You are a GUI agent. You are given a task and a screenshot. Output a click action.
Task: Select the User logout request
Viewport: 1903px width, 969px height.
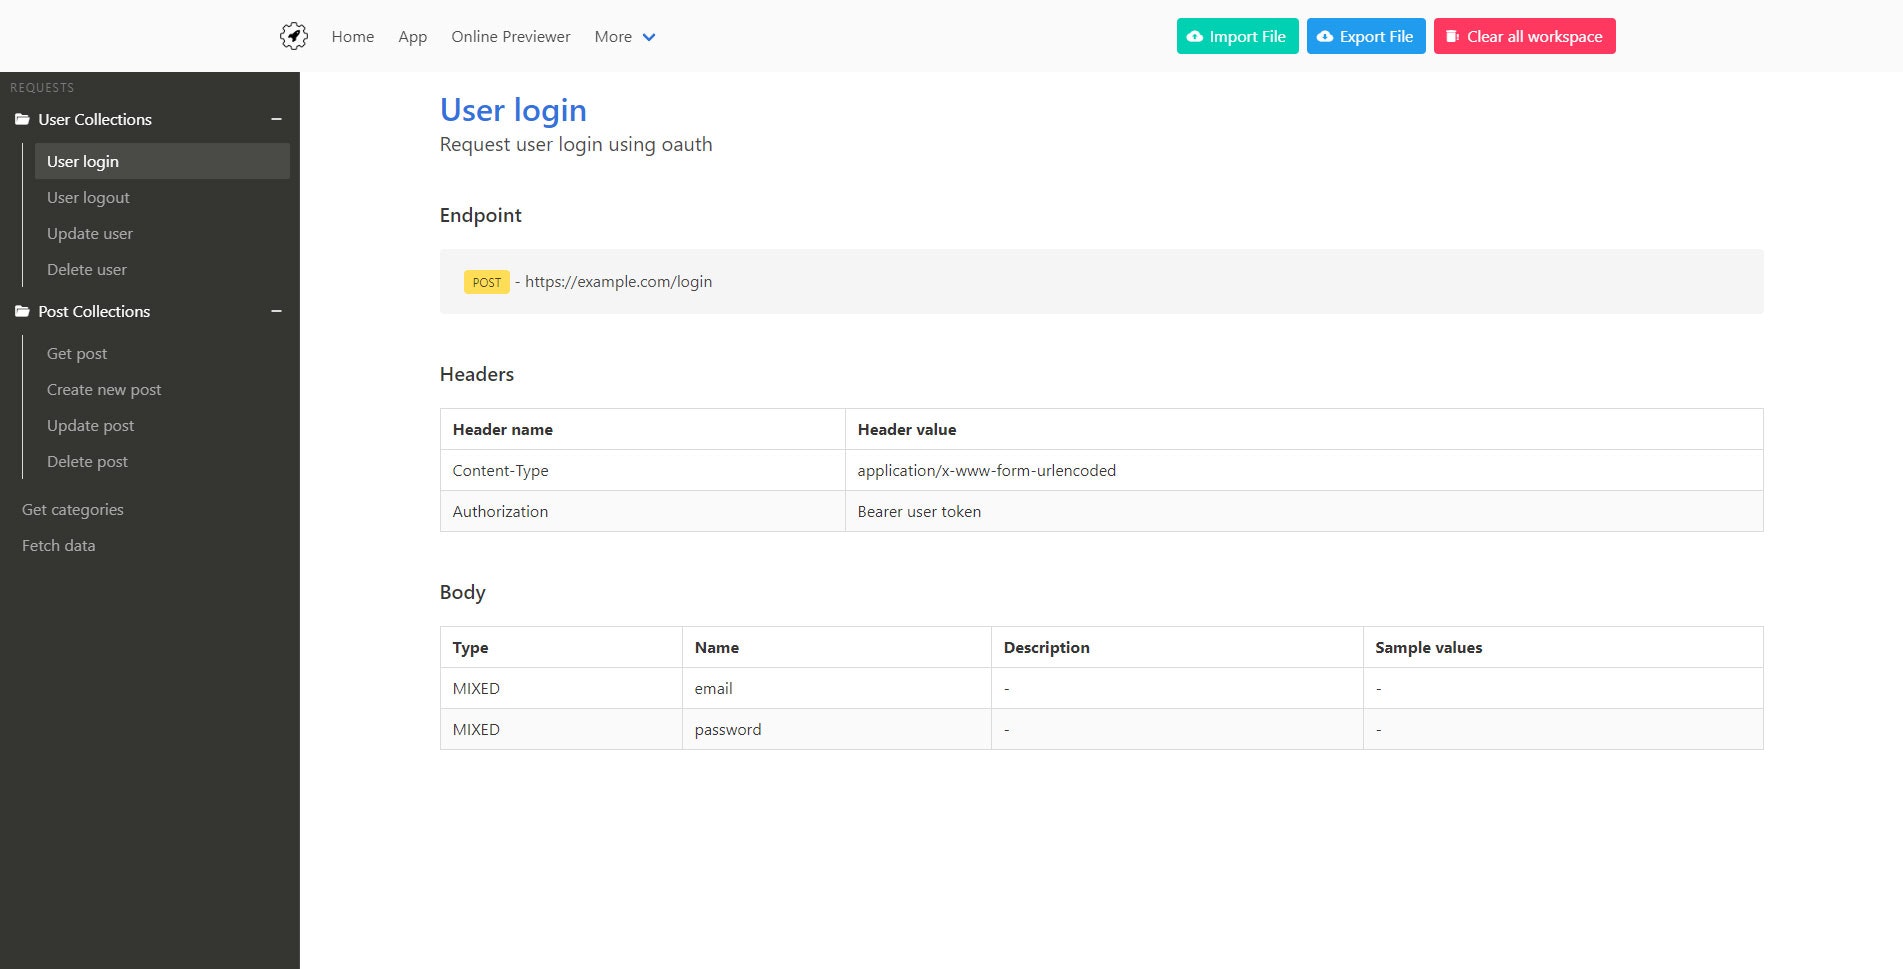[88, 197]
